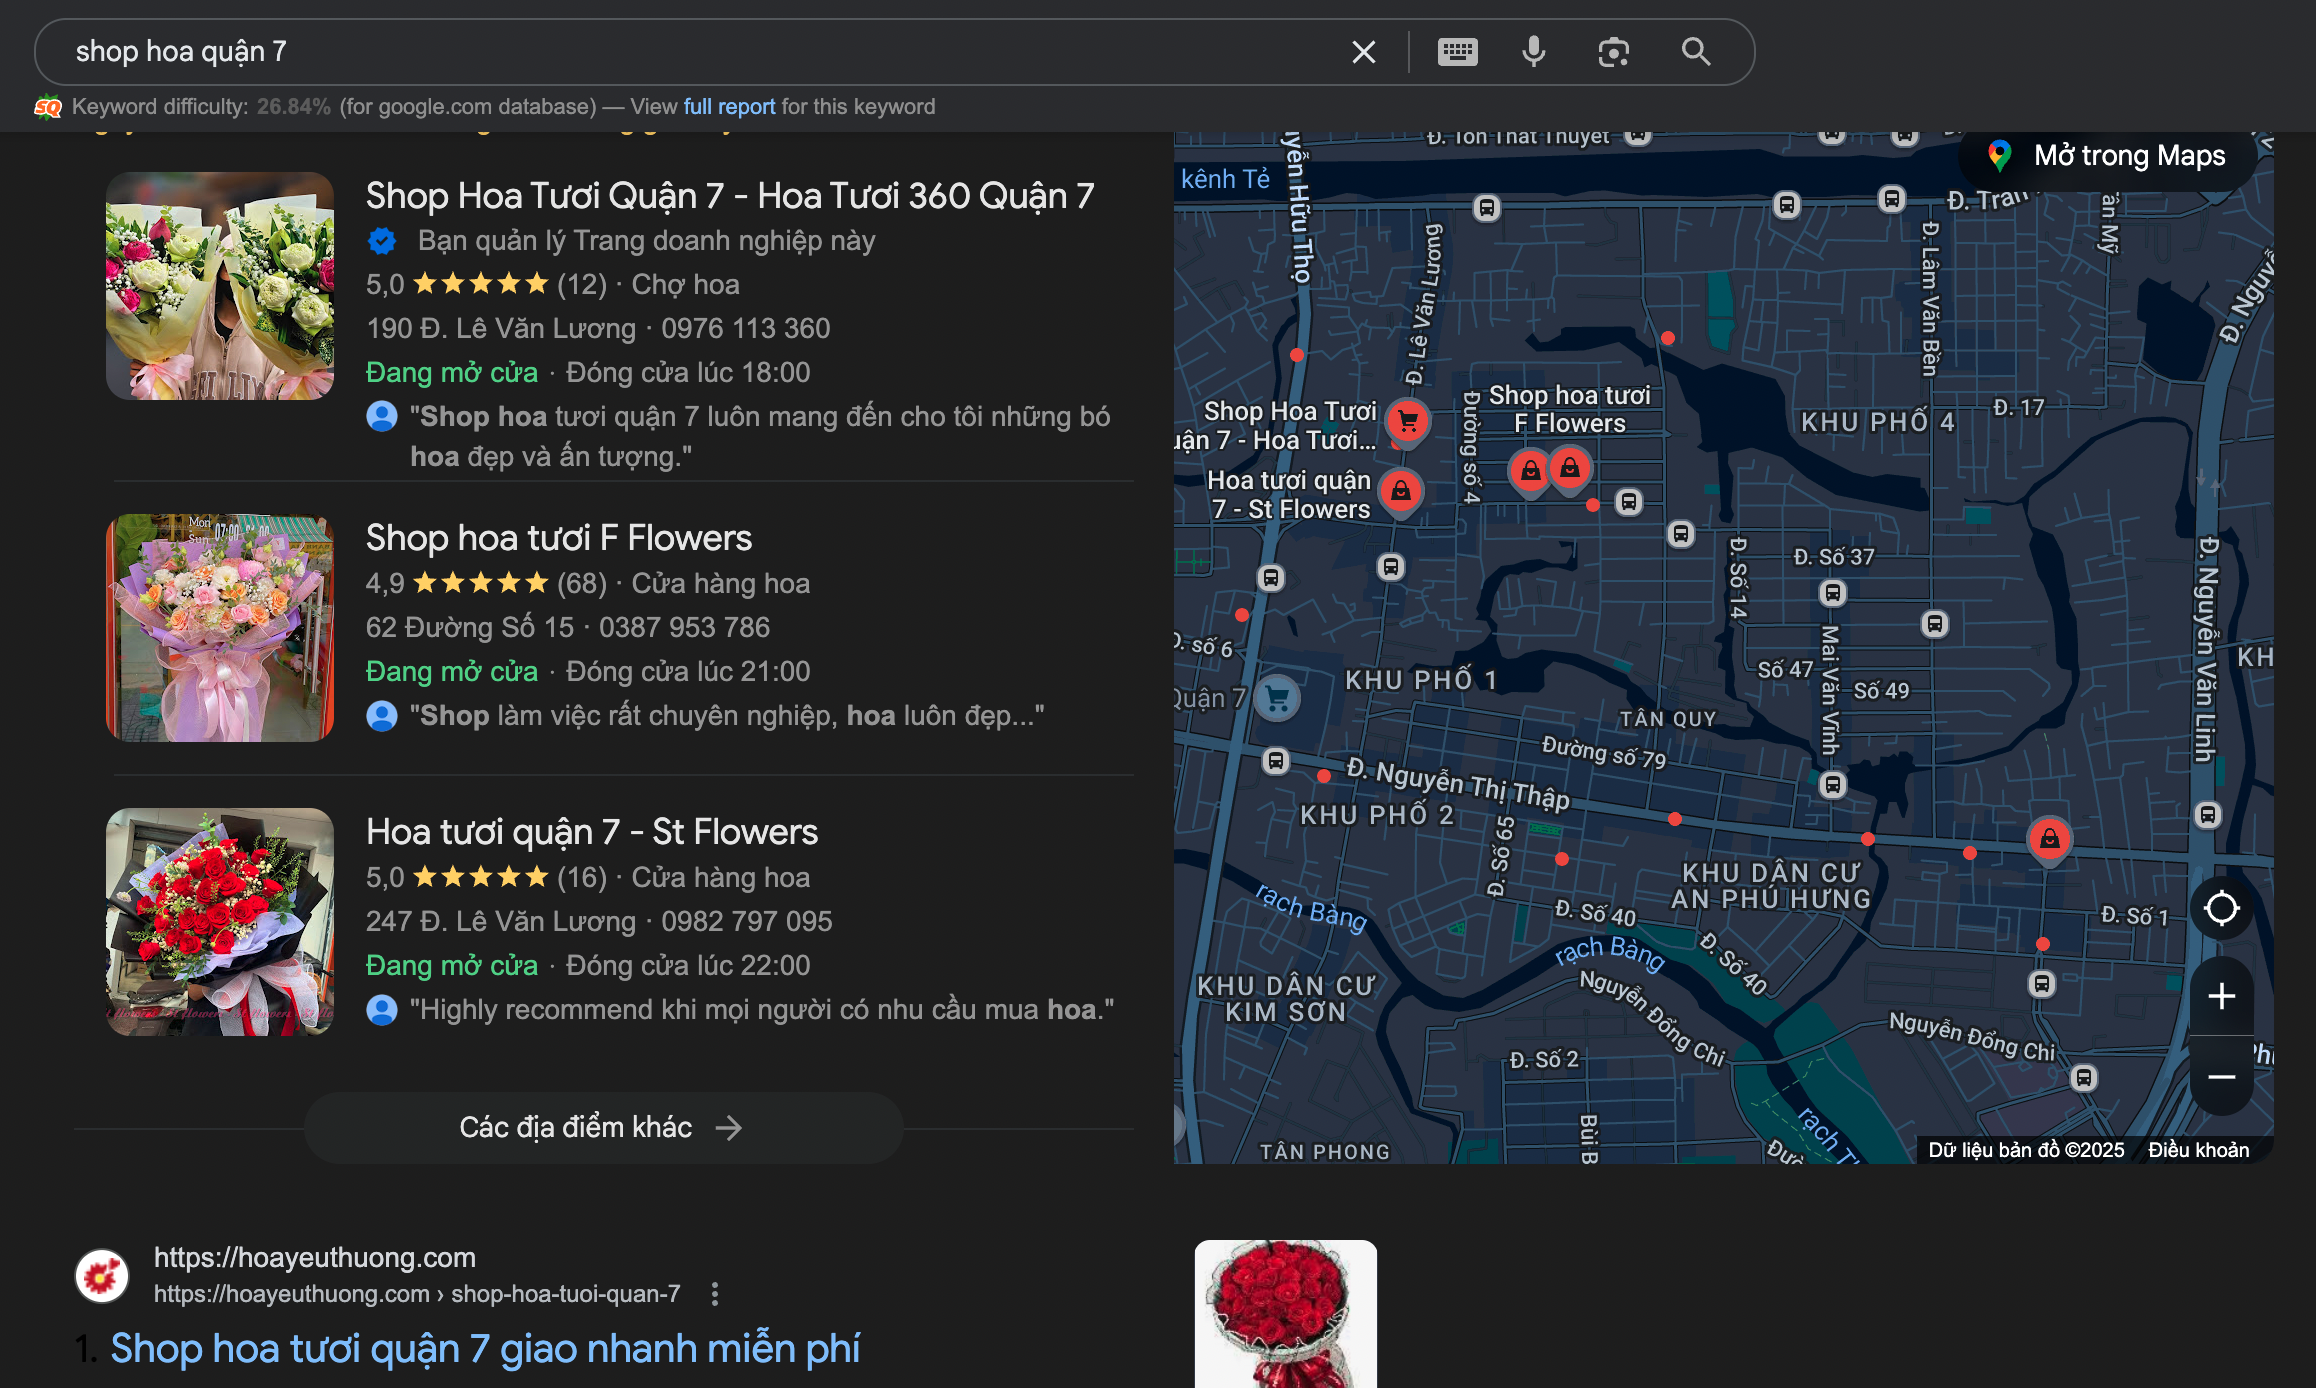Open the F Flowers pink bouquet thumbnail
Screen dimensions: 2316x1388
tap(220, 628)
